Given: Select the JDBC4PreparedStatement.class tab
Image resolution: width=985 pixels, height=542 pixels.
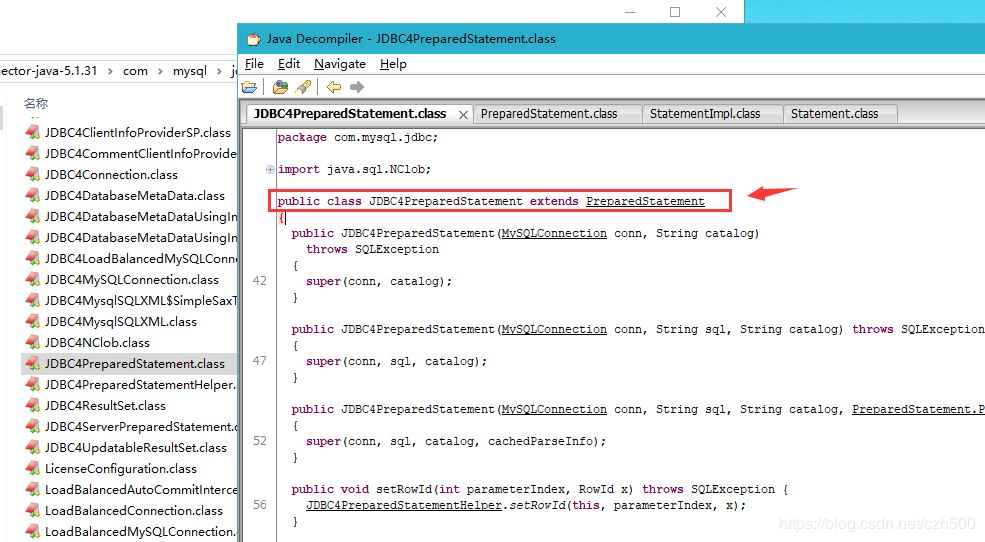Looking at the screenshot, I should pos(350,114).
